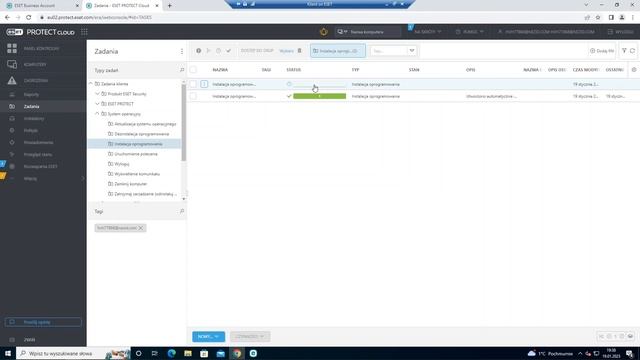Image resolution: width=640 pixels, height=360 pixels.
Task: Sort by the STATUS column header
Action: click(x=293, y=70)
